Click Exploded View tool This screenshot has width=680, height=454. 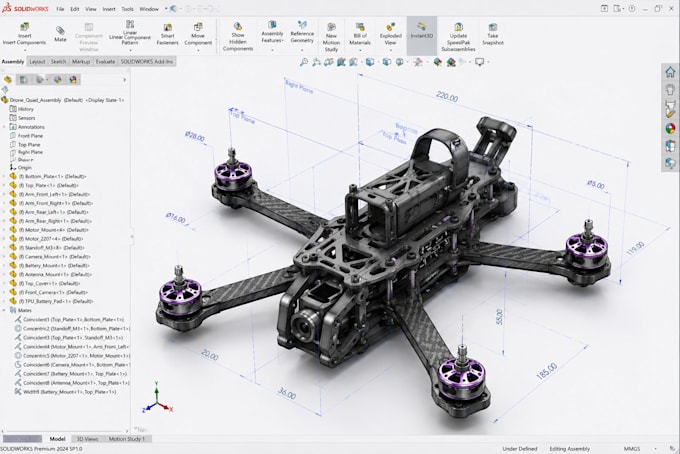point(390,34)
